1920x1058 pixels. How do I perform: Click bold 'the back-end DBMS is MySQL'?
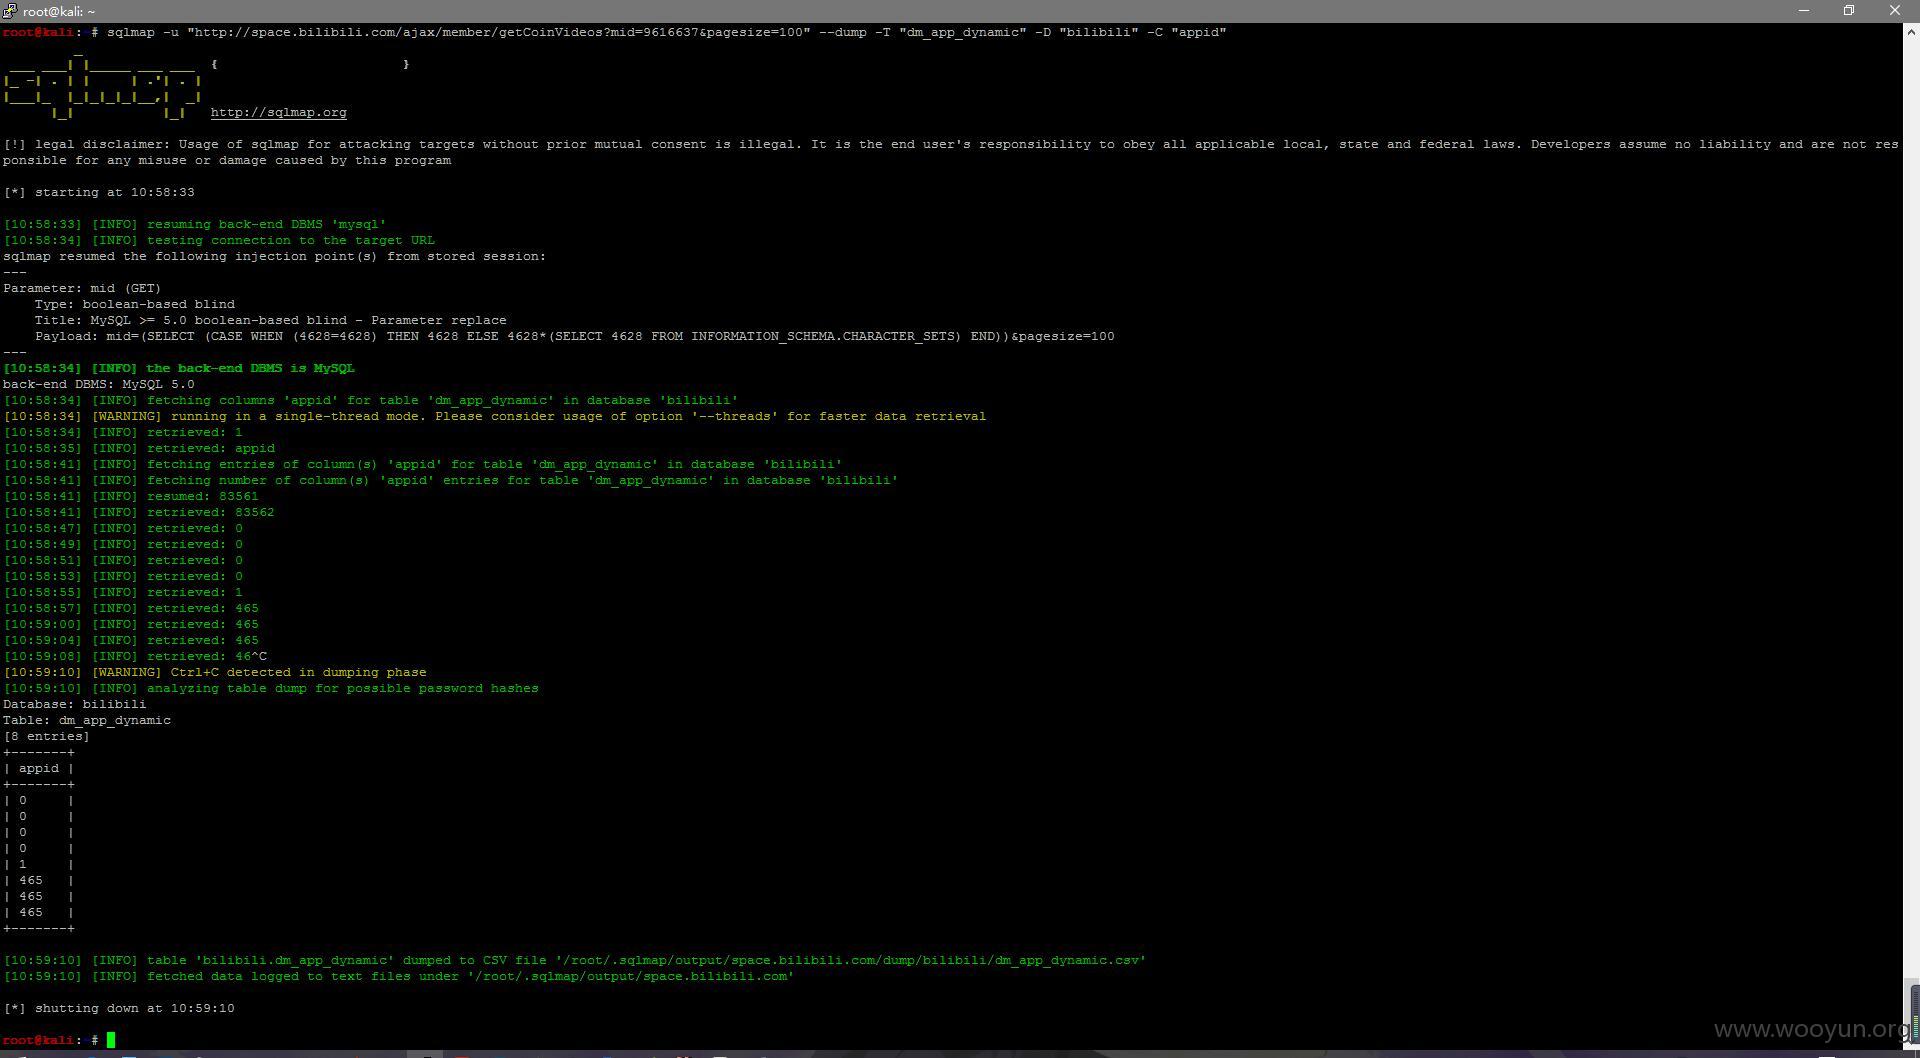pyautogui.click(x=250, y=368)
